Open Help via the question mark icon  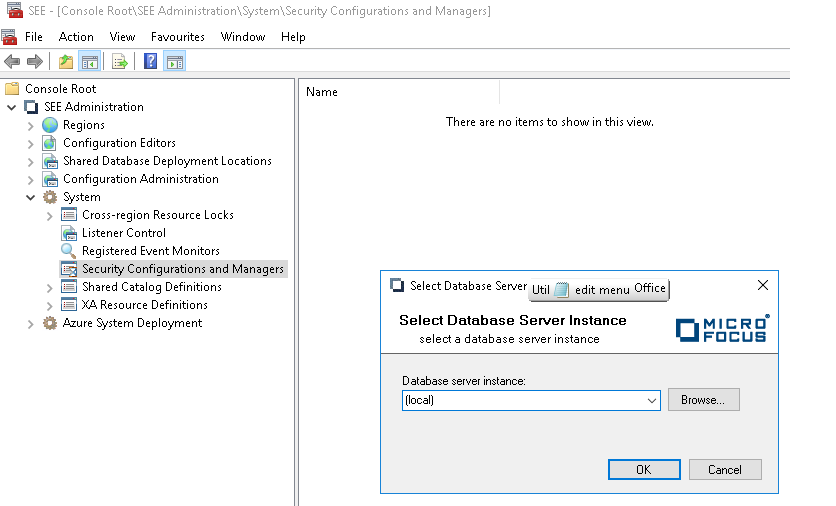[x=150, y=62]
